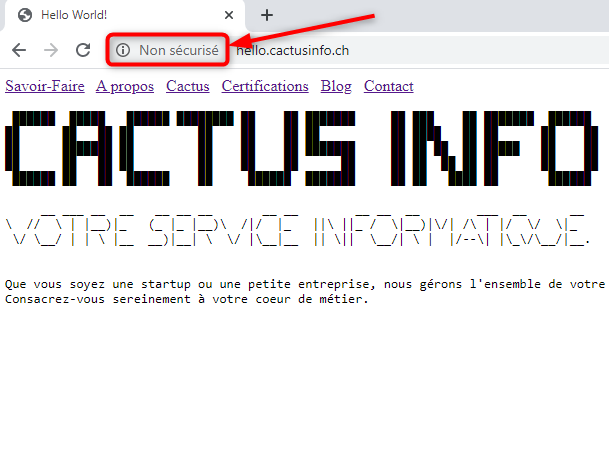Click the CACTUS INFO ASCII banner
Image resolution: width=609 pixels, height=457 pixels.
301,148
